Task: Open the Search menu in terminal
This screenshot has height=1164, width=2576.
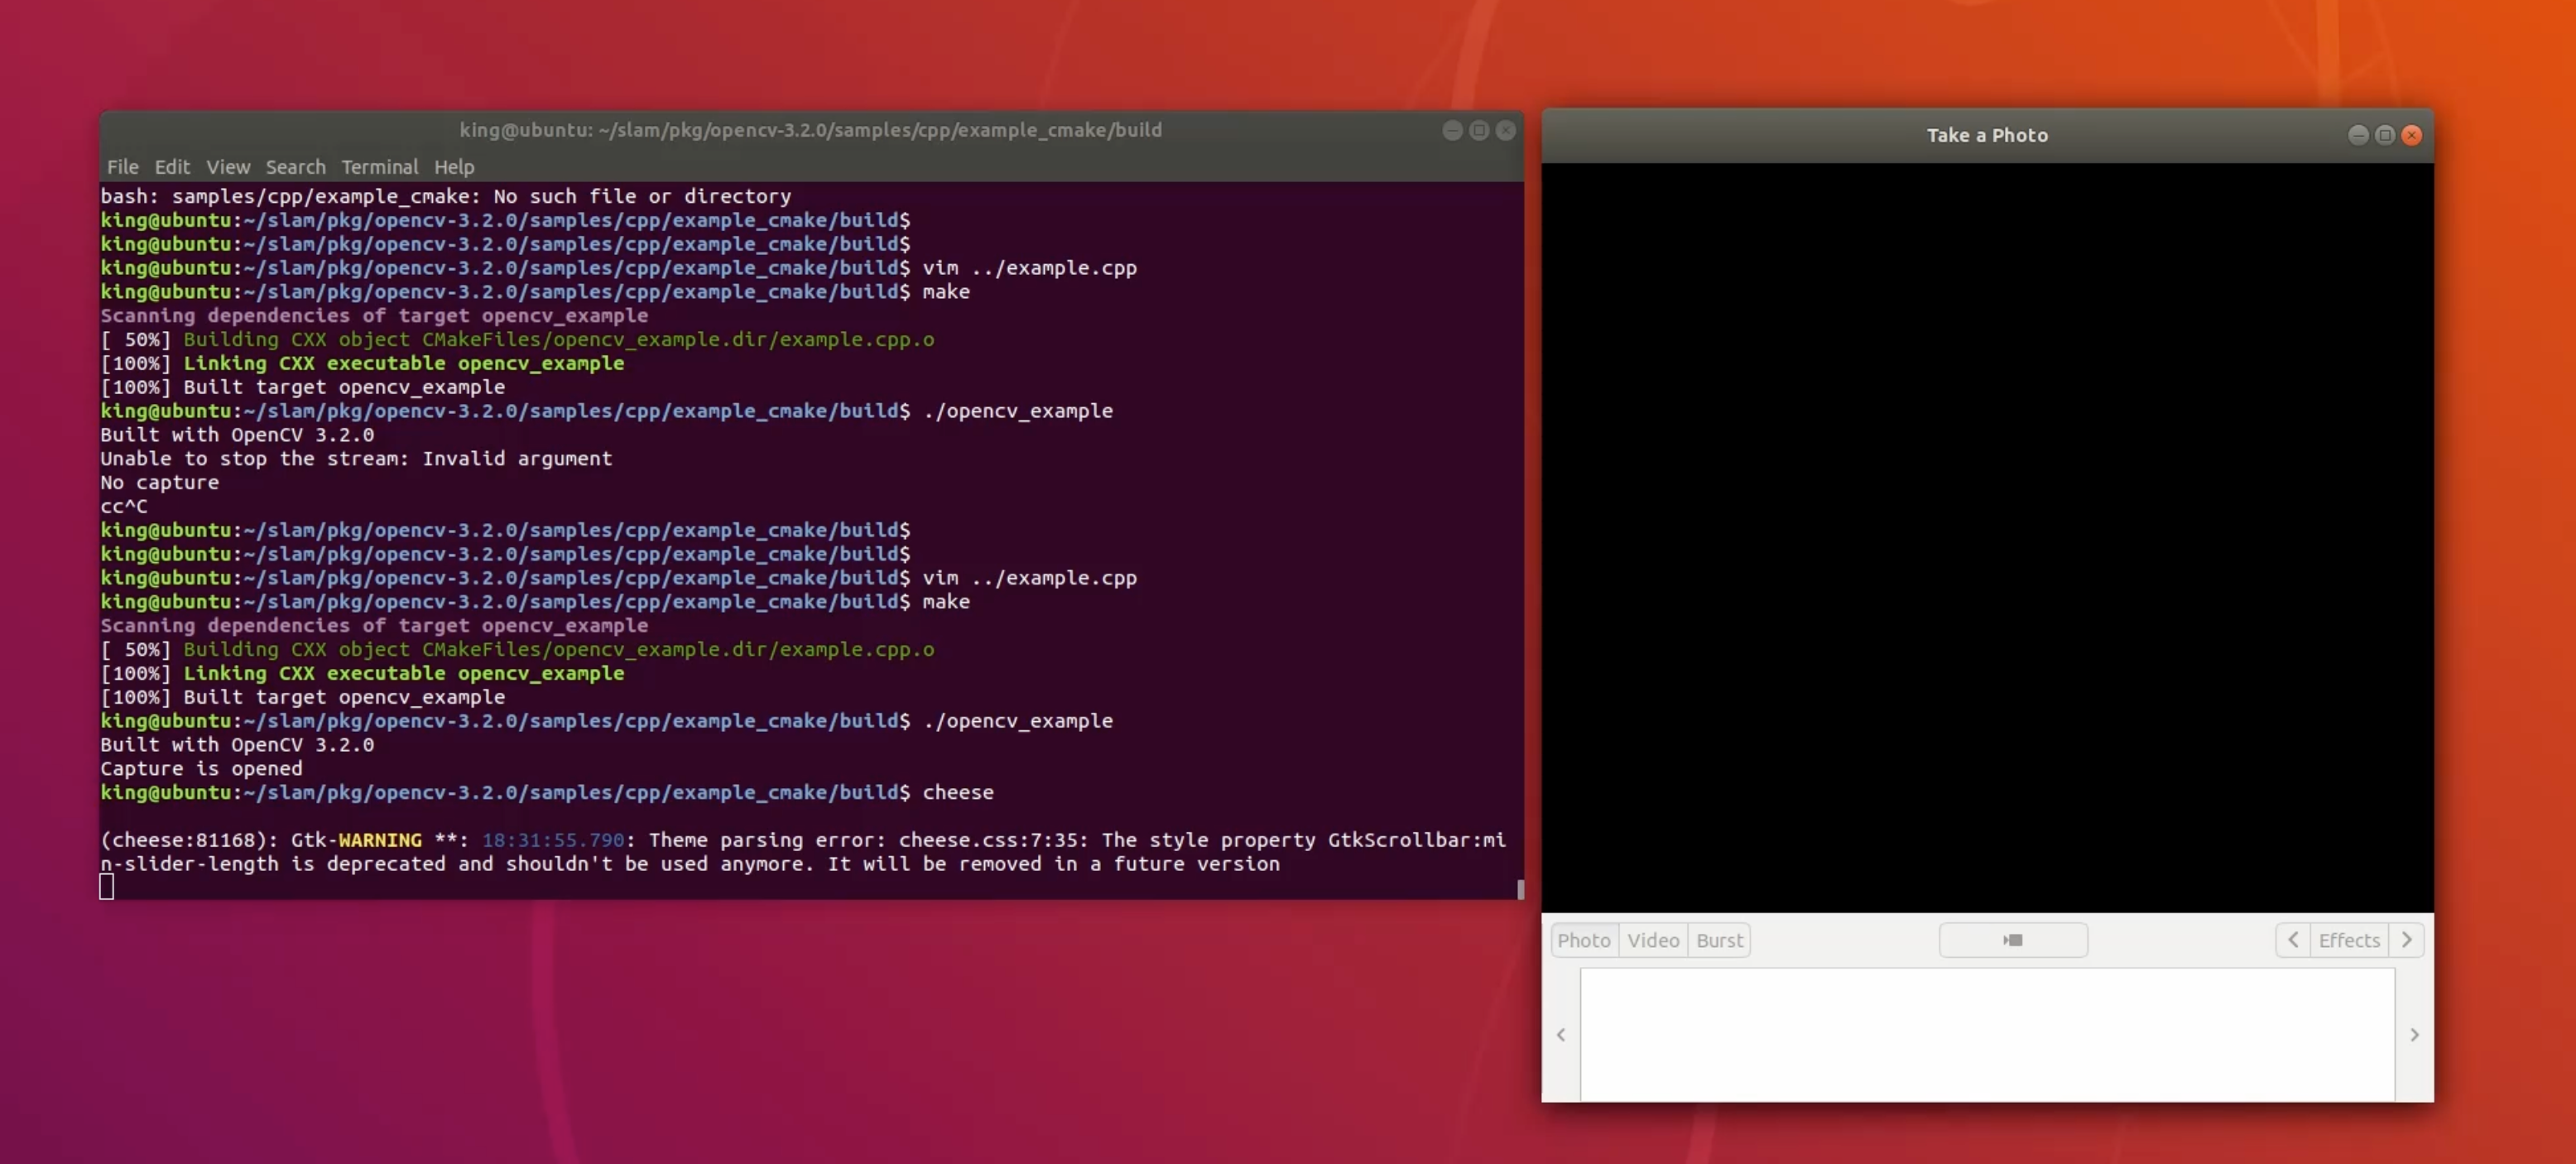Action: coord(295,167)
